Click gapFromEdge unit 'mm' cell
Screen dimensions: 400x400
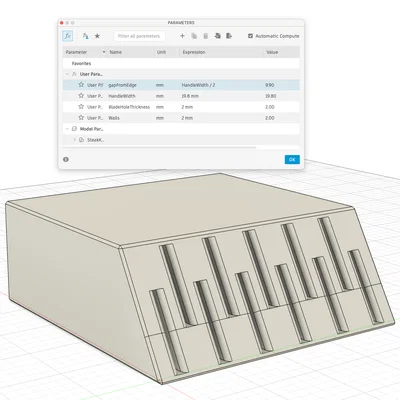[x=160, y=85]
